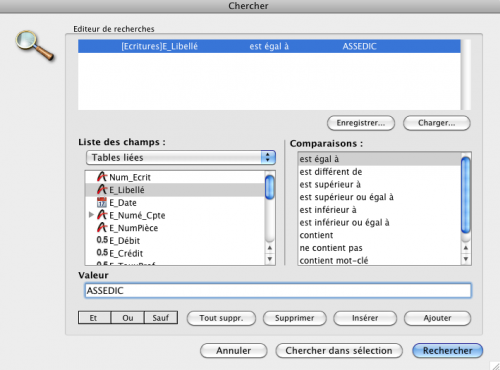Click down arrow of comparisons scrollbar
Viewport: 500px width, 370px height.
pos(466,259)
